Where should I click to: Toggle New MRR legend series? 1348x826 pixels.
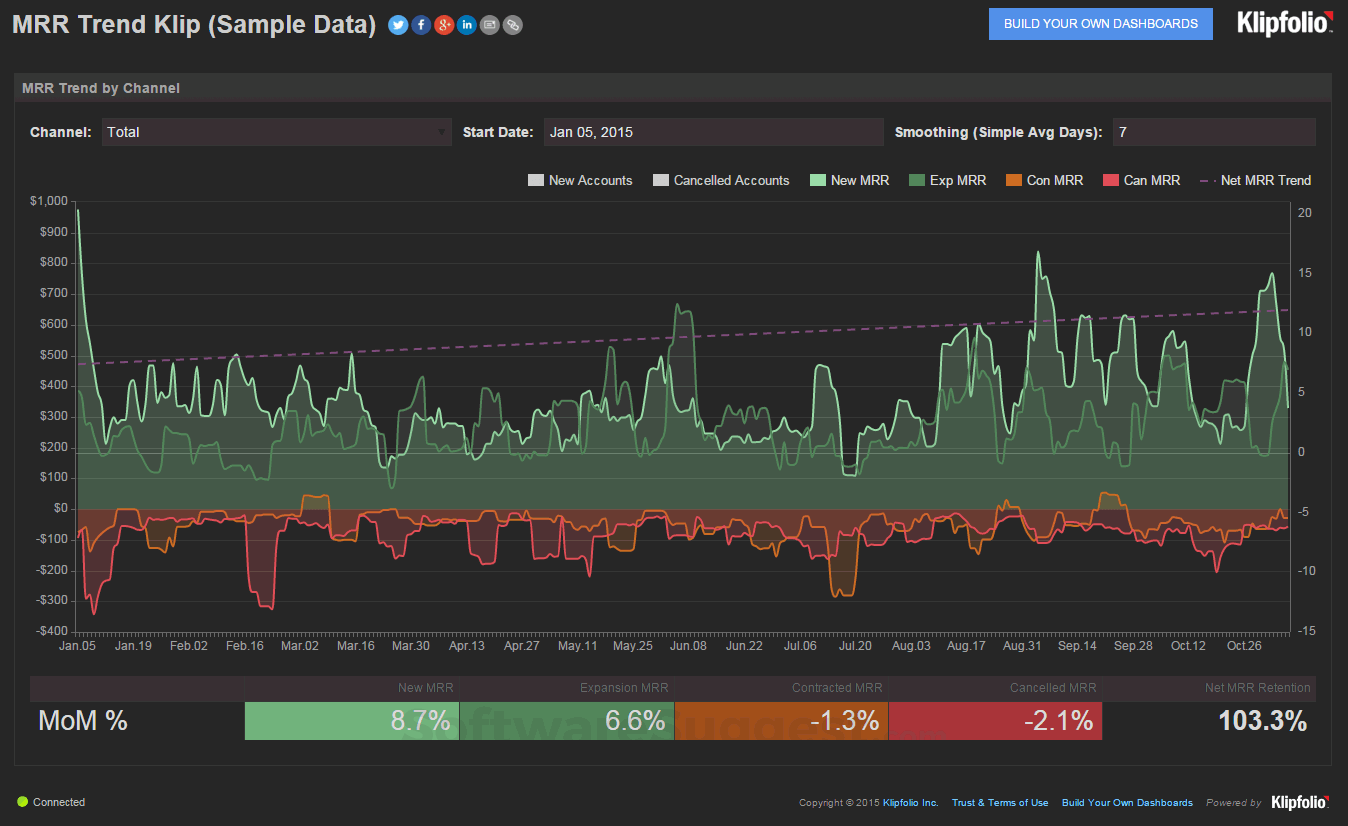(849, 181)
